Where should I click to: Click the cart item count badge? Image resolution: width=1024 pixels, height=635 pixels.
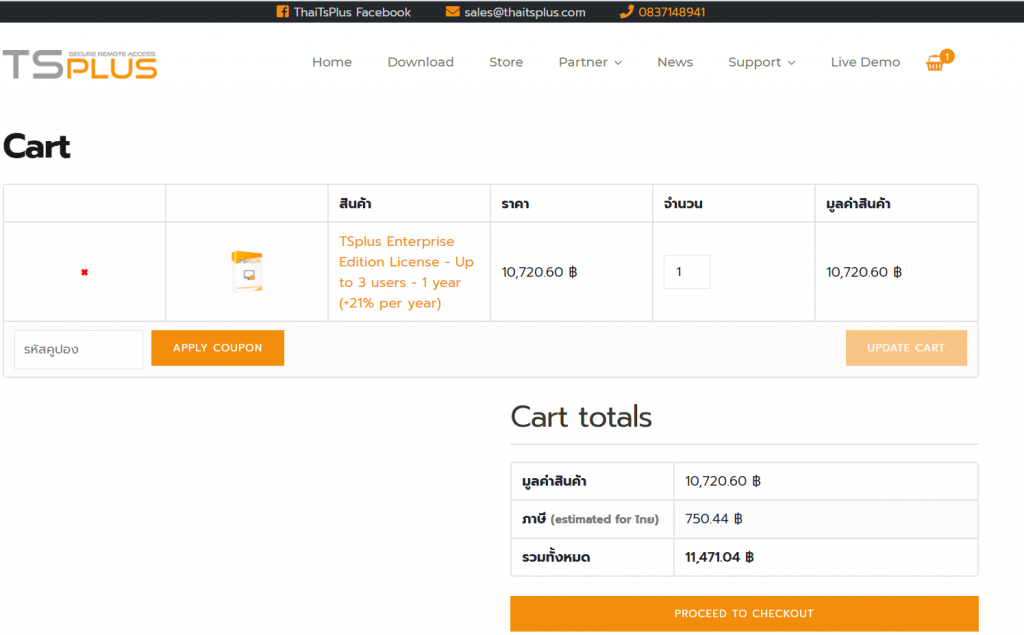(x=946, y=57)
